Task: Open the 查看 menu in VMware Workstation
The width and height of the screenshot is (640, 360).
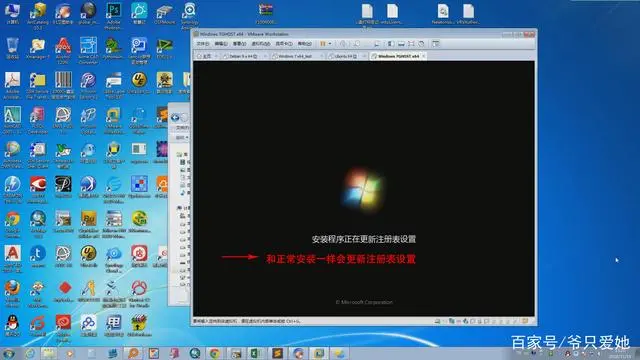Action: 240,44
